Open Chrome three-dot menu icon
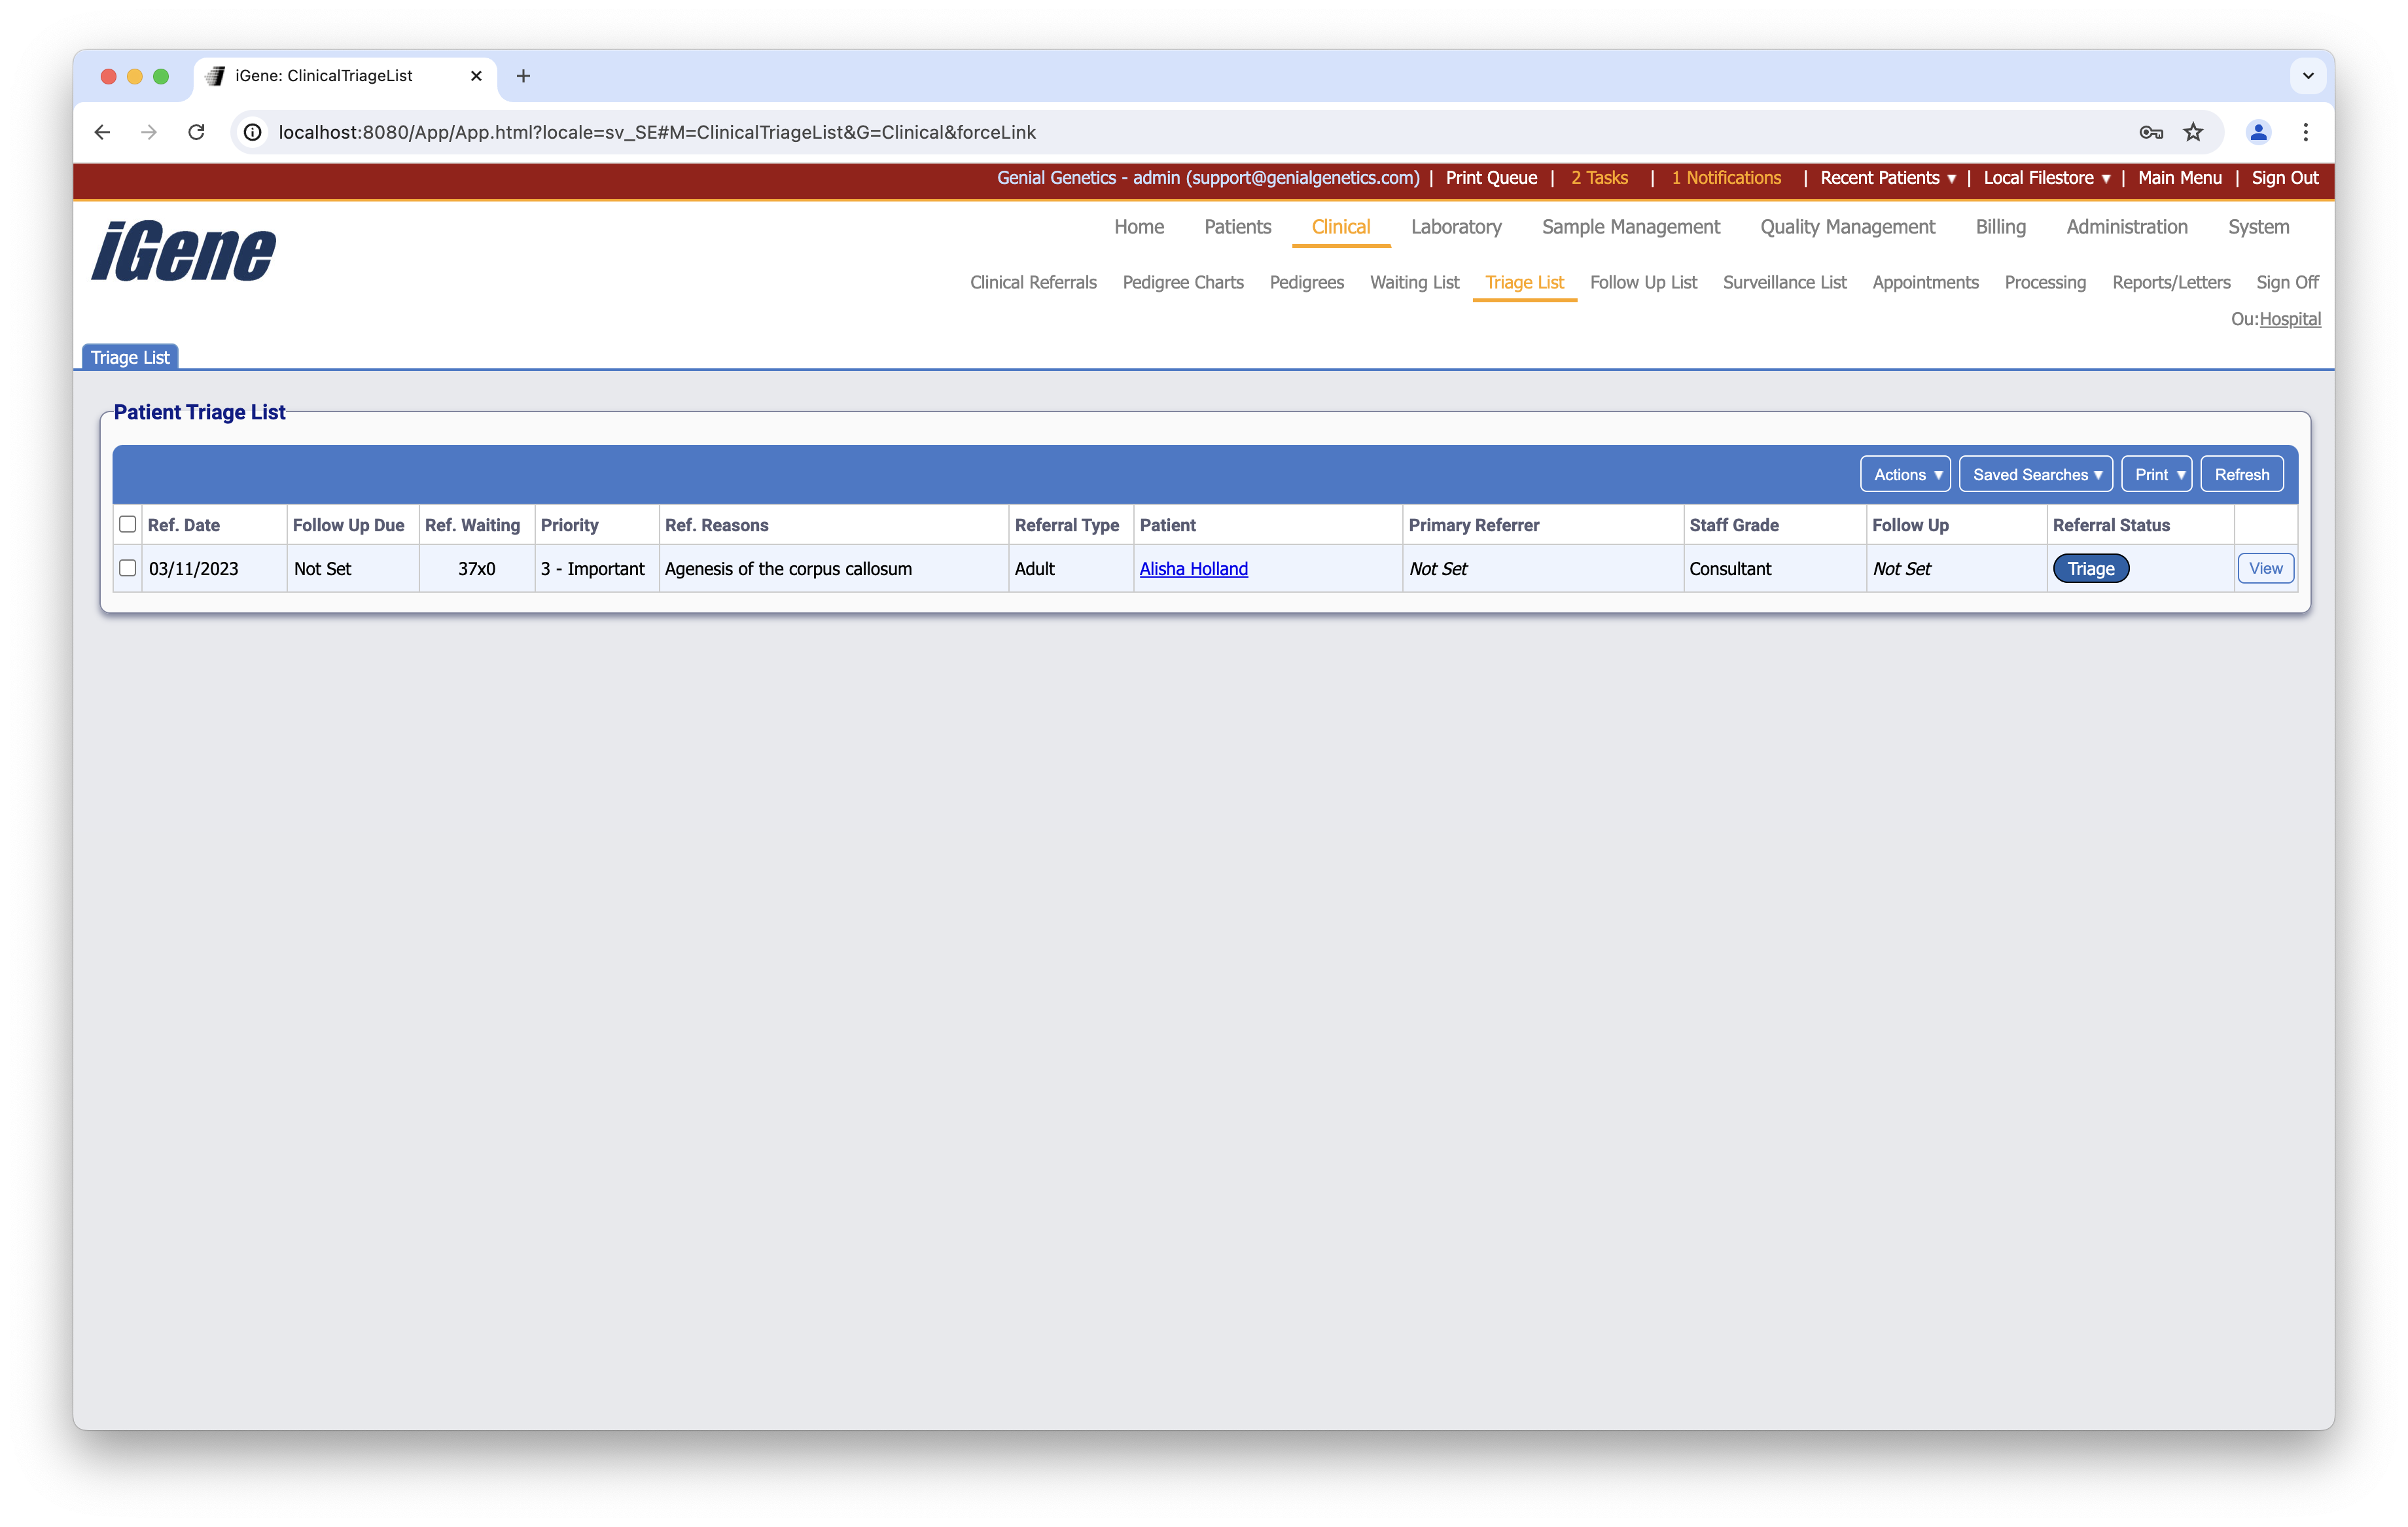 click(2305, 132)
